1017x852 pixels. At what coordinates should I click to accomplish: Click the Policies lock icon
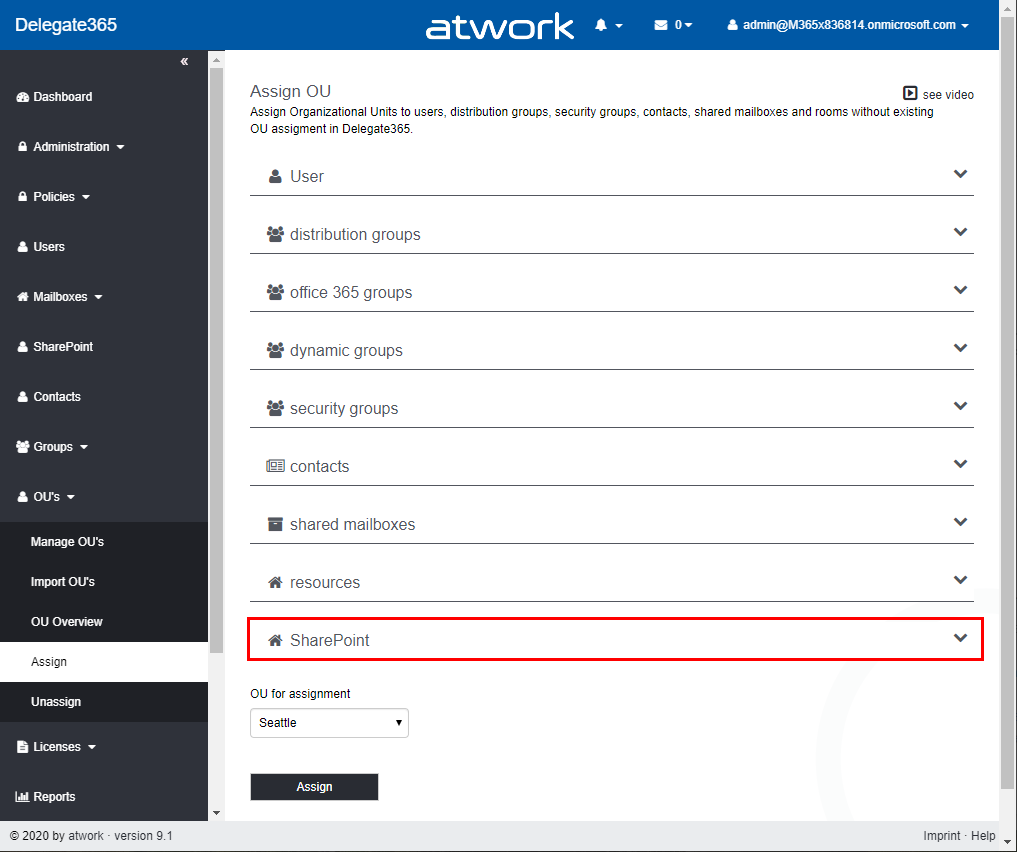pyautogui.click(x=23, y=196)
